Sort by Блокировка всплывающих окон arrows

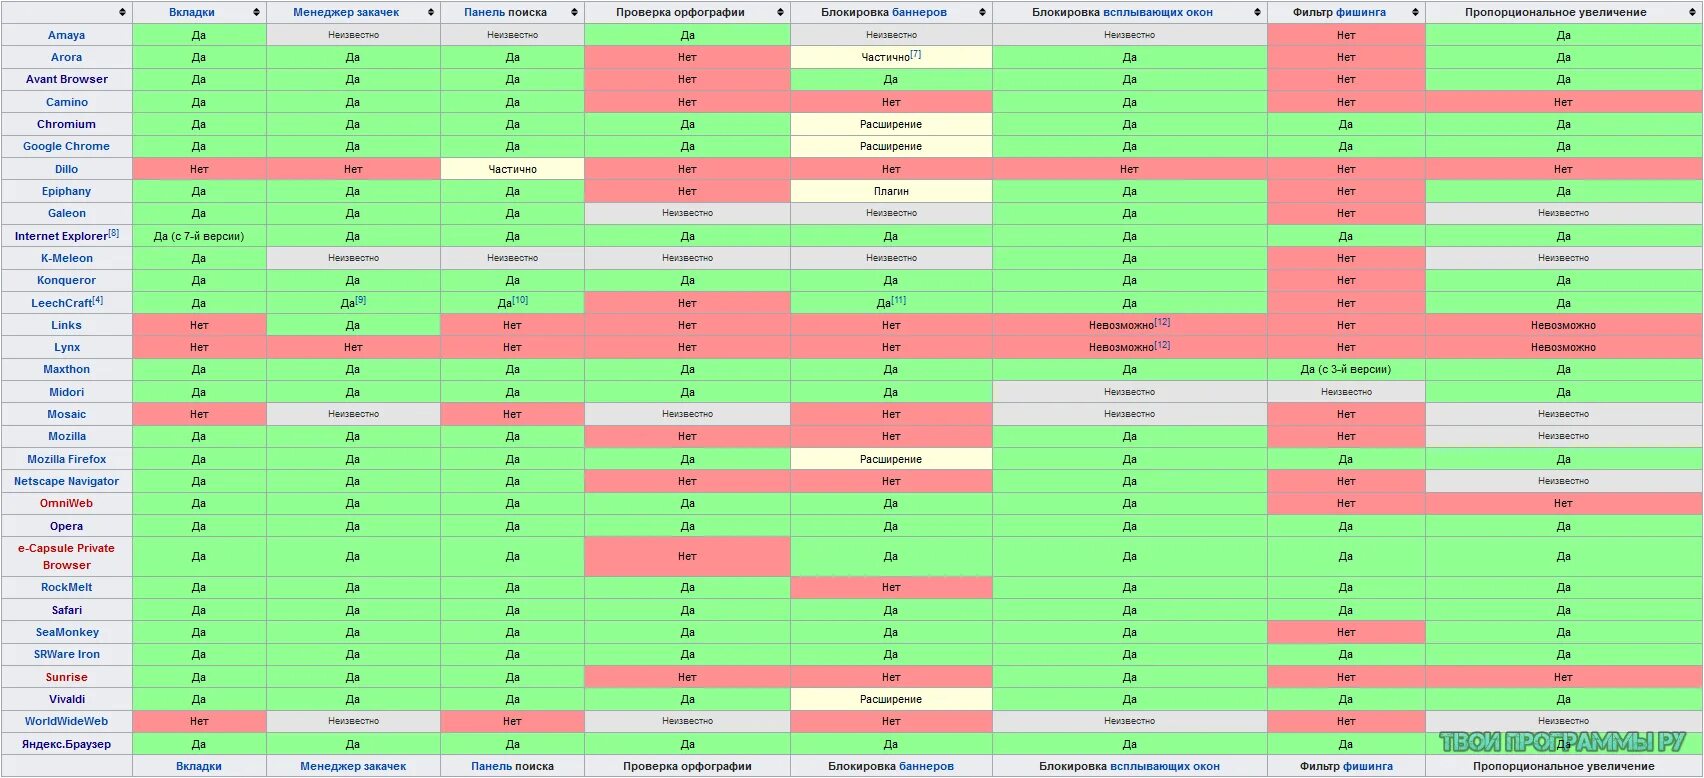pyautogui.click(x=1257, y=13)
